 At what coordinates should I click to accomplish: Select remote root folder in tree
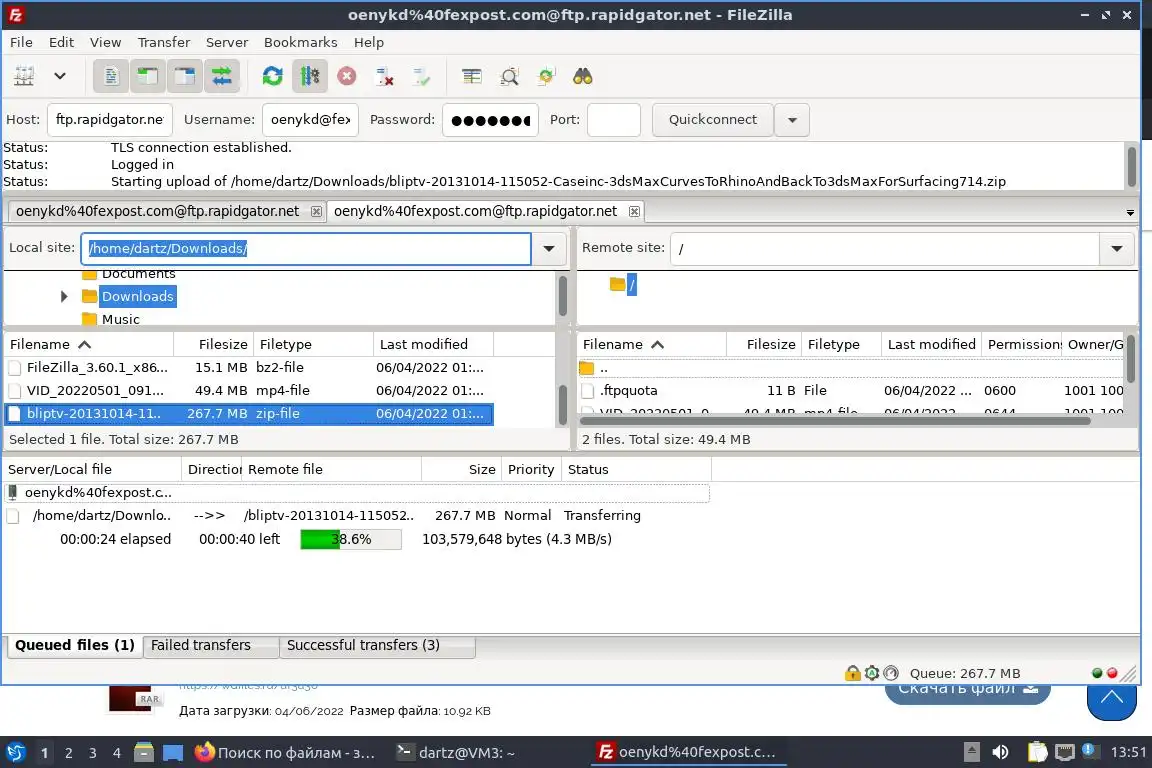pyautogui.click(x=631, y=284)
